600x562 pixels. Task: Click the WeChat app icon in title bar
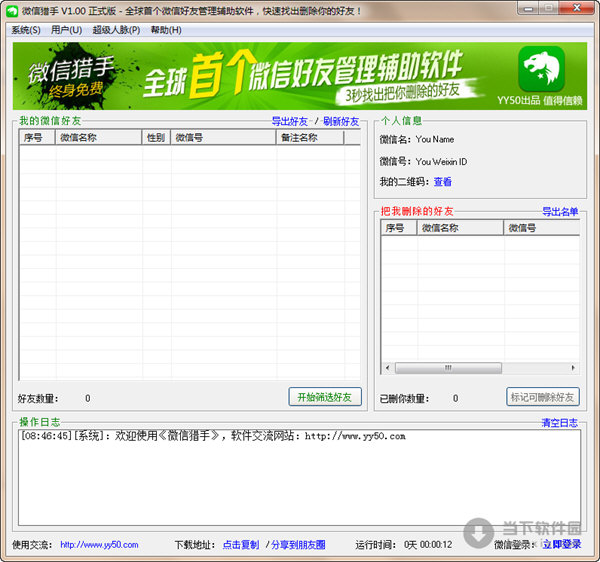pos(12,11)
